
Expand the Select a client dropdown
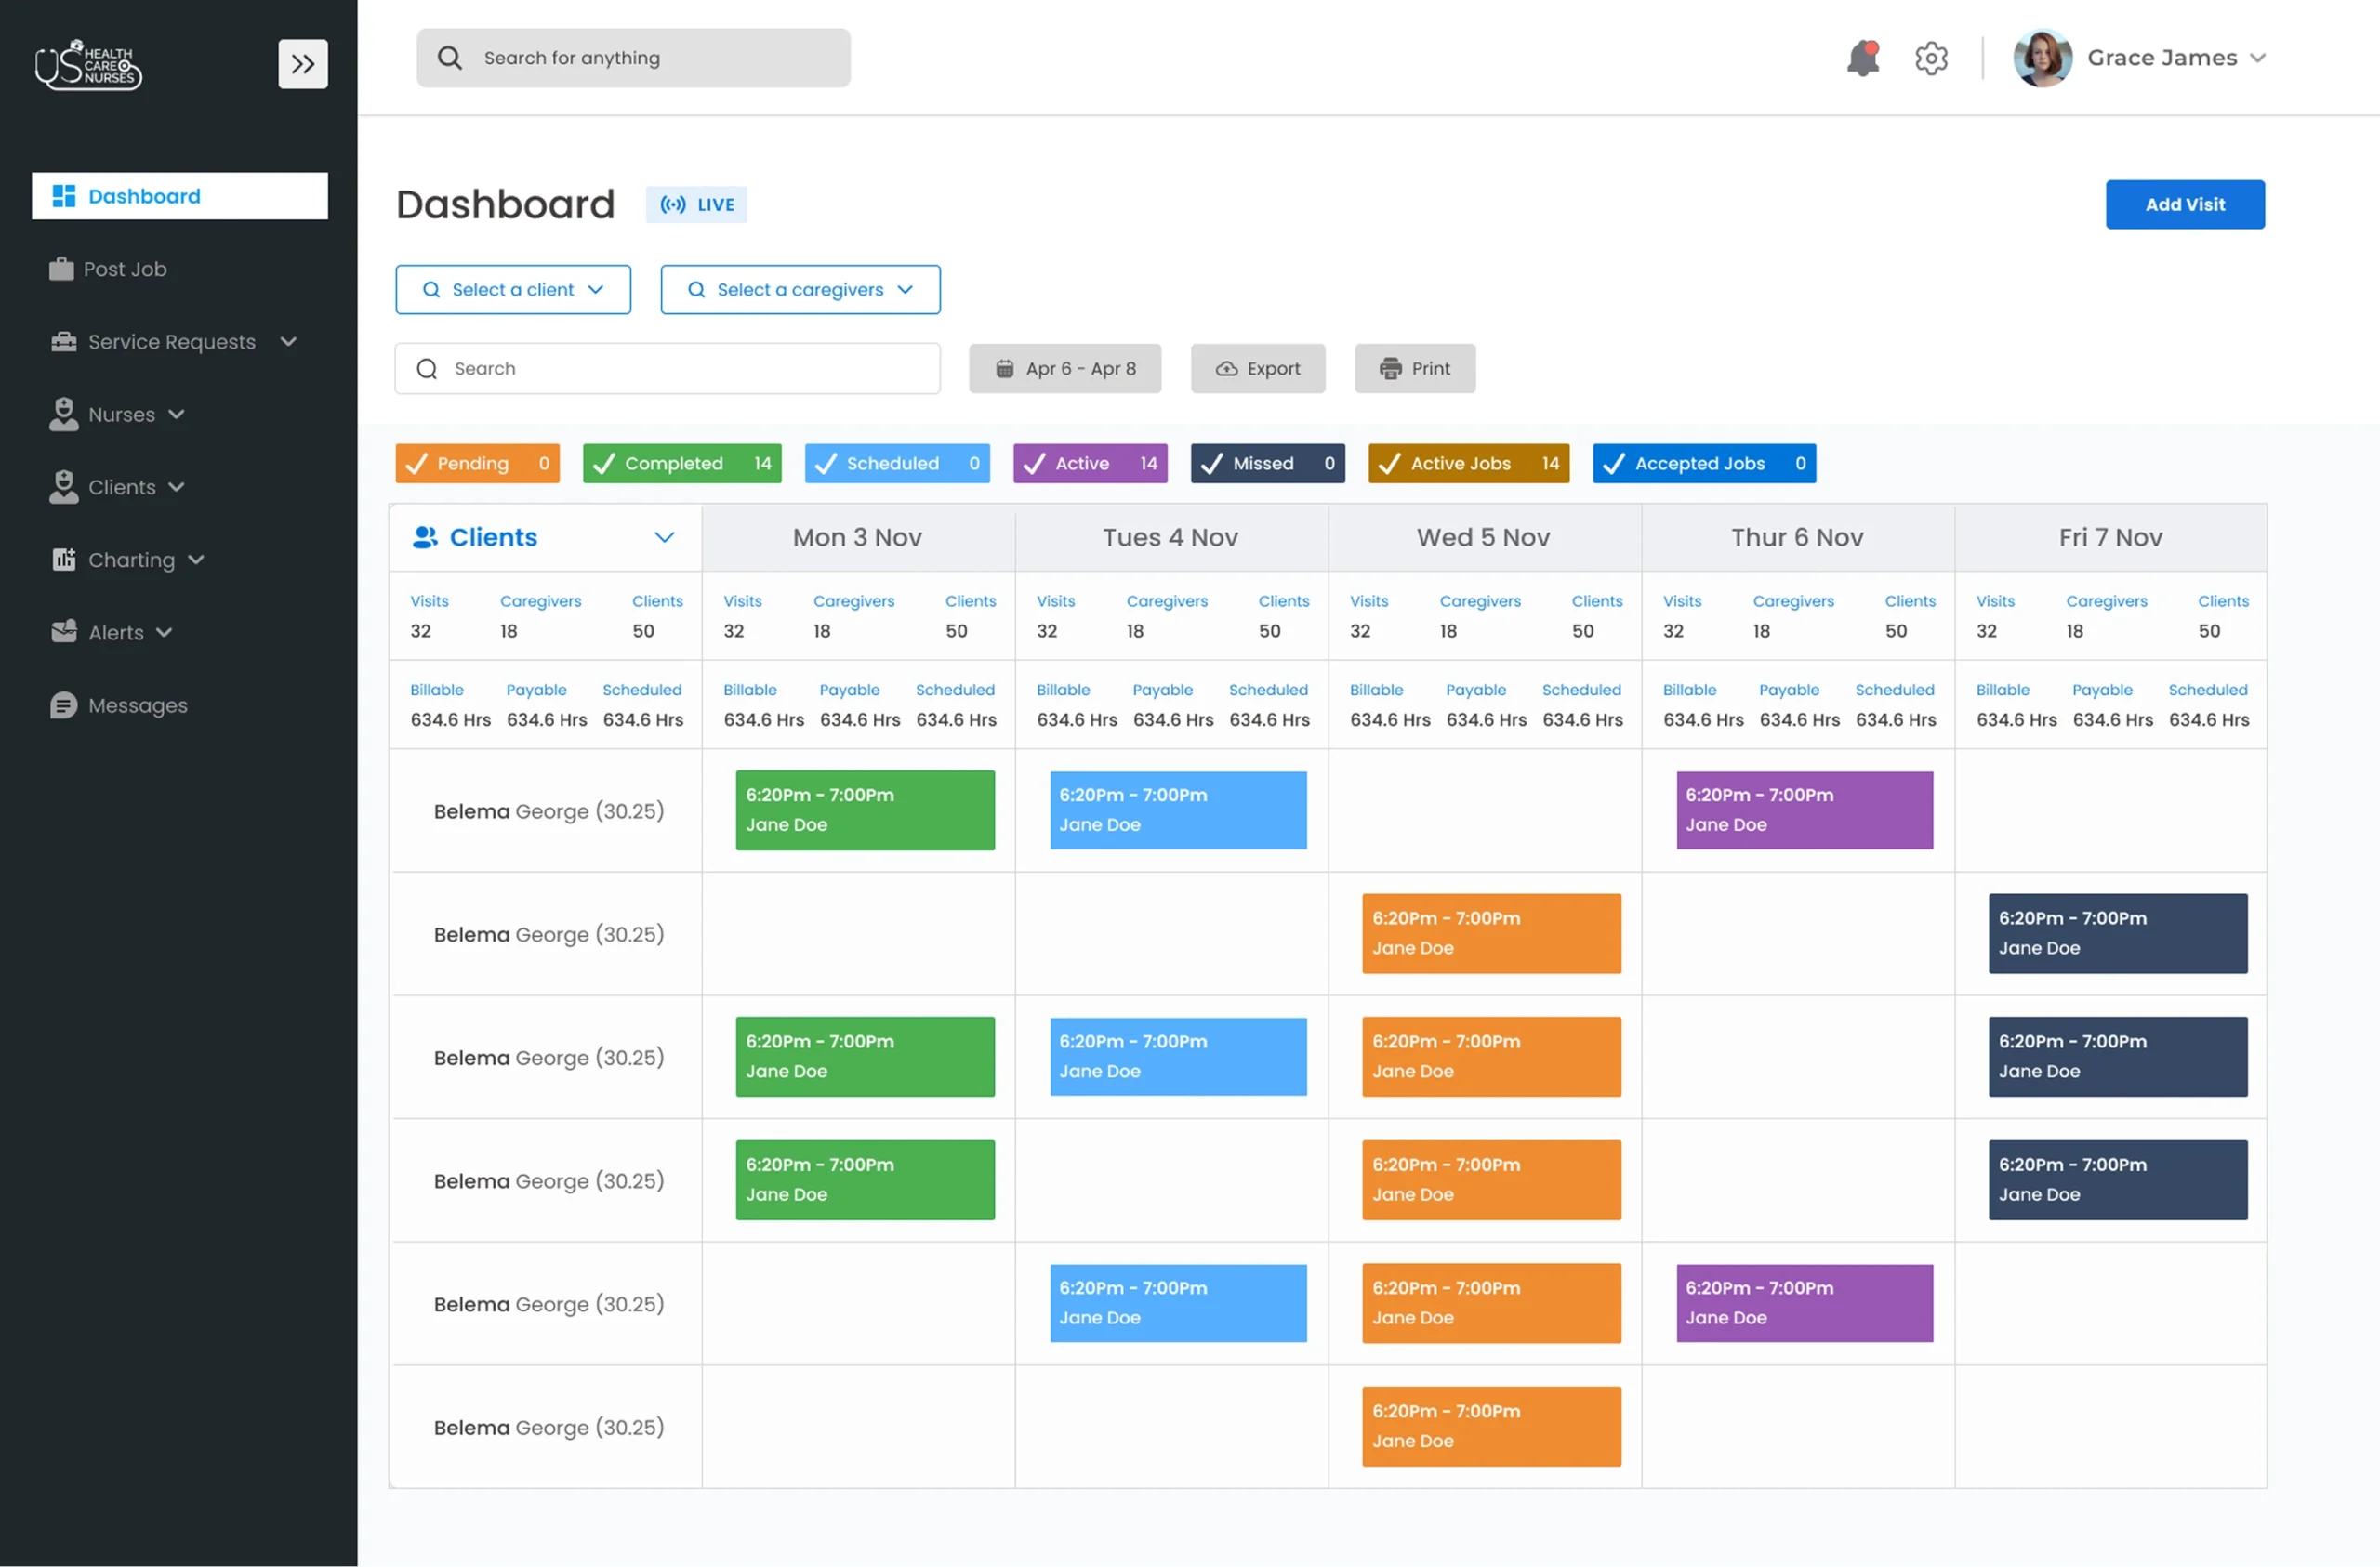point(512,289)
